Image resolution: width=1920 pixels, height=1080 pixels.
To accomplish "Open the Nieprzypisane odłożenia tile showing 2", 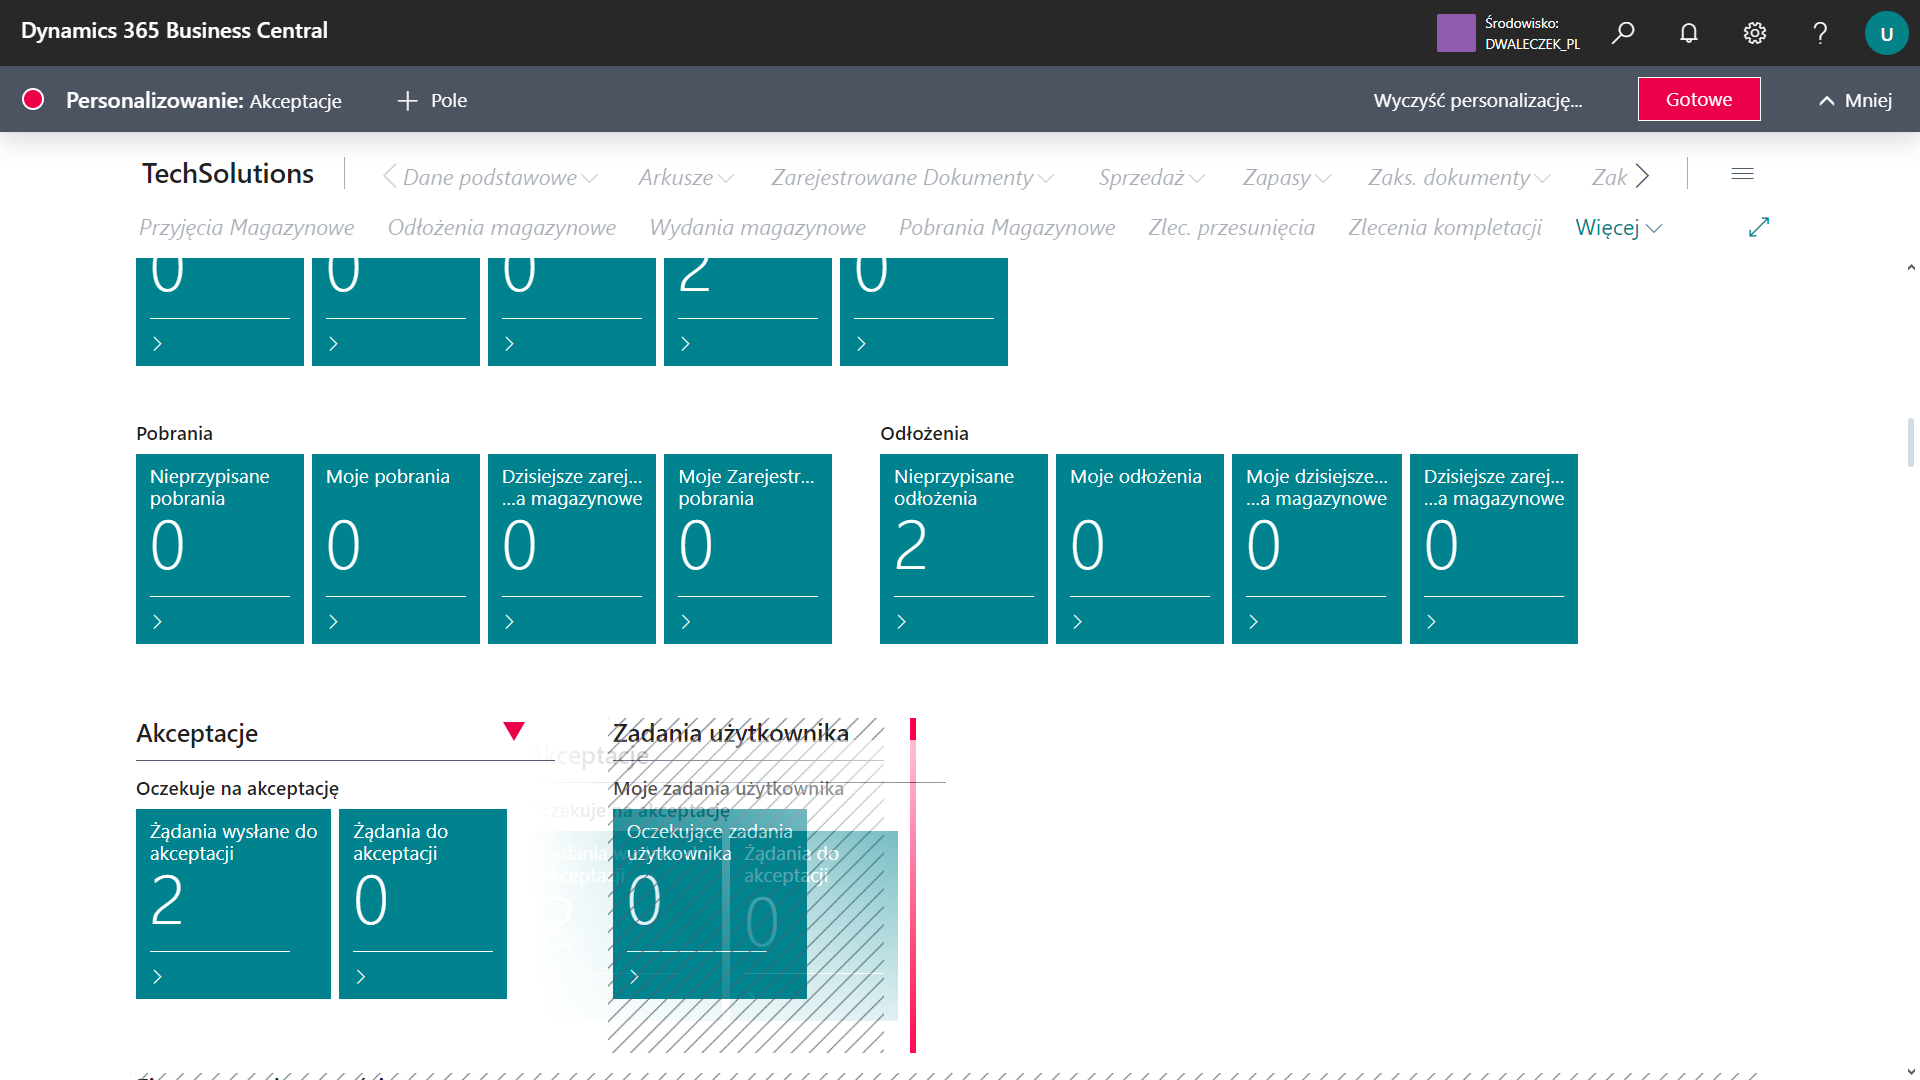I will 964,548.
